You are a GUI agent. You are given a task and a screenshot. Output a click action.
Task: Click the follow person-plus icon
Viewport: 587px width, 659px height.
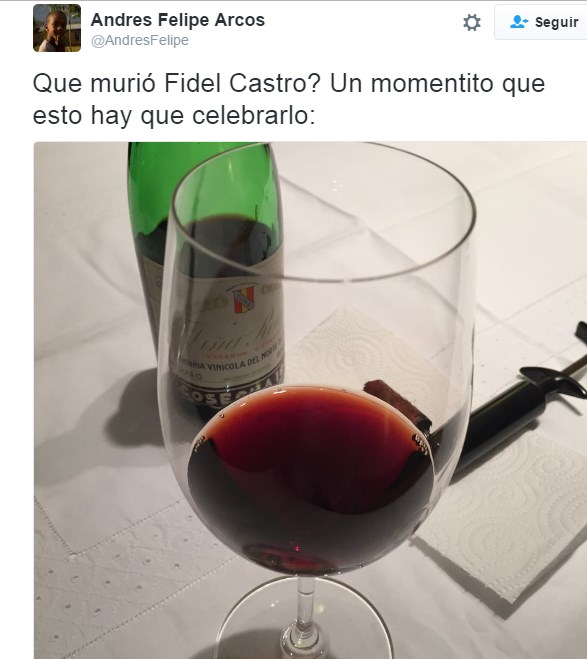(519, 22)
